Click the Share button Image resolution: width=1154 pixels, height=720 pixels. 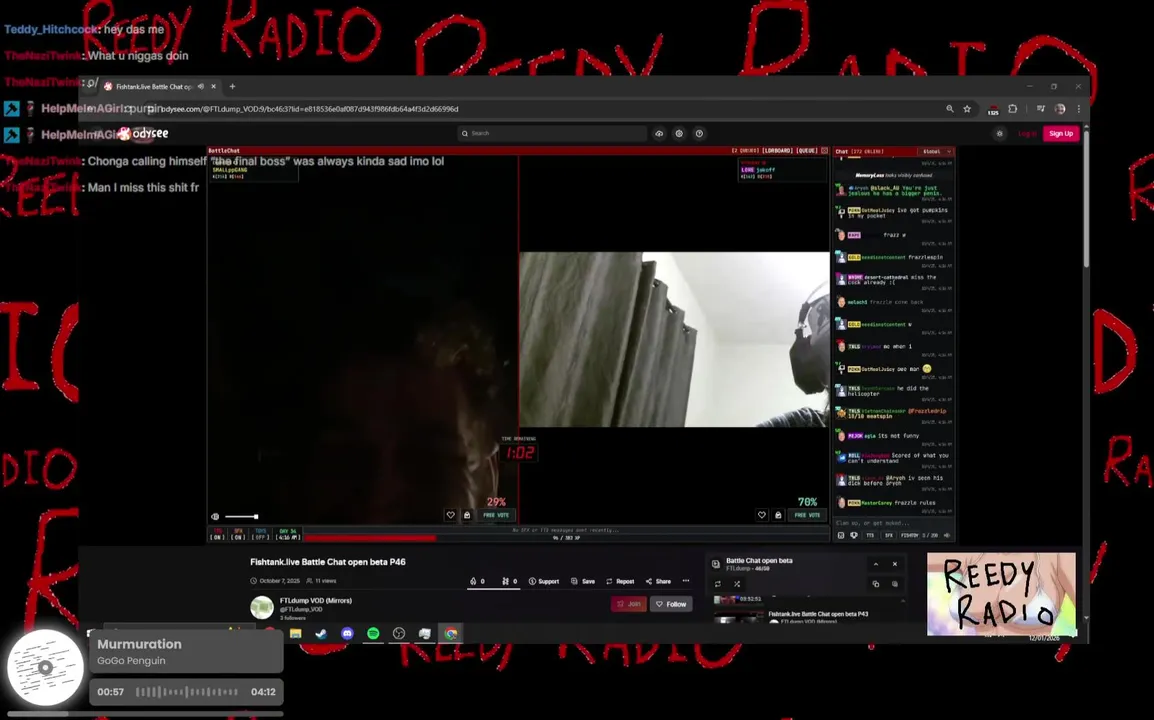(x=658, y=581)
